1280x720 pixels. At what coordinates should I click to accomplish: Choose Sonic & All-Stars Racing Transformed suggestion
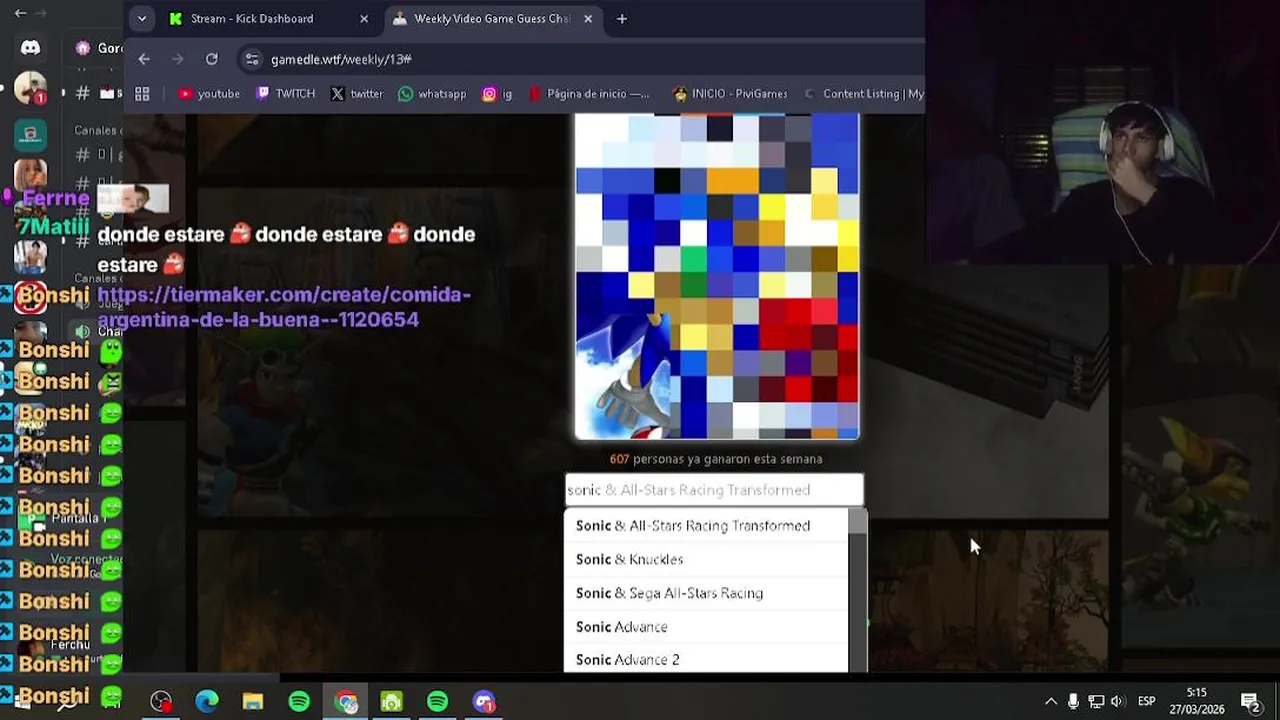point(706,525)
